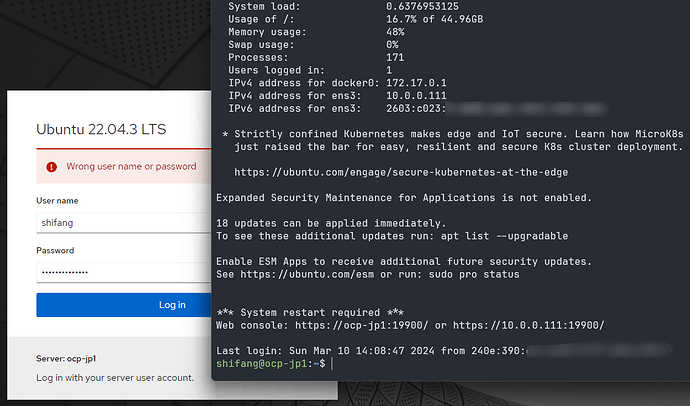This screenshot has height=406, width=690.
Task: Click the 'Server: ocp-jp1' text
Action: tap(66, 358)
